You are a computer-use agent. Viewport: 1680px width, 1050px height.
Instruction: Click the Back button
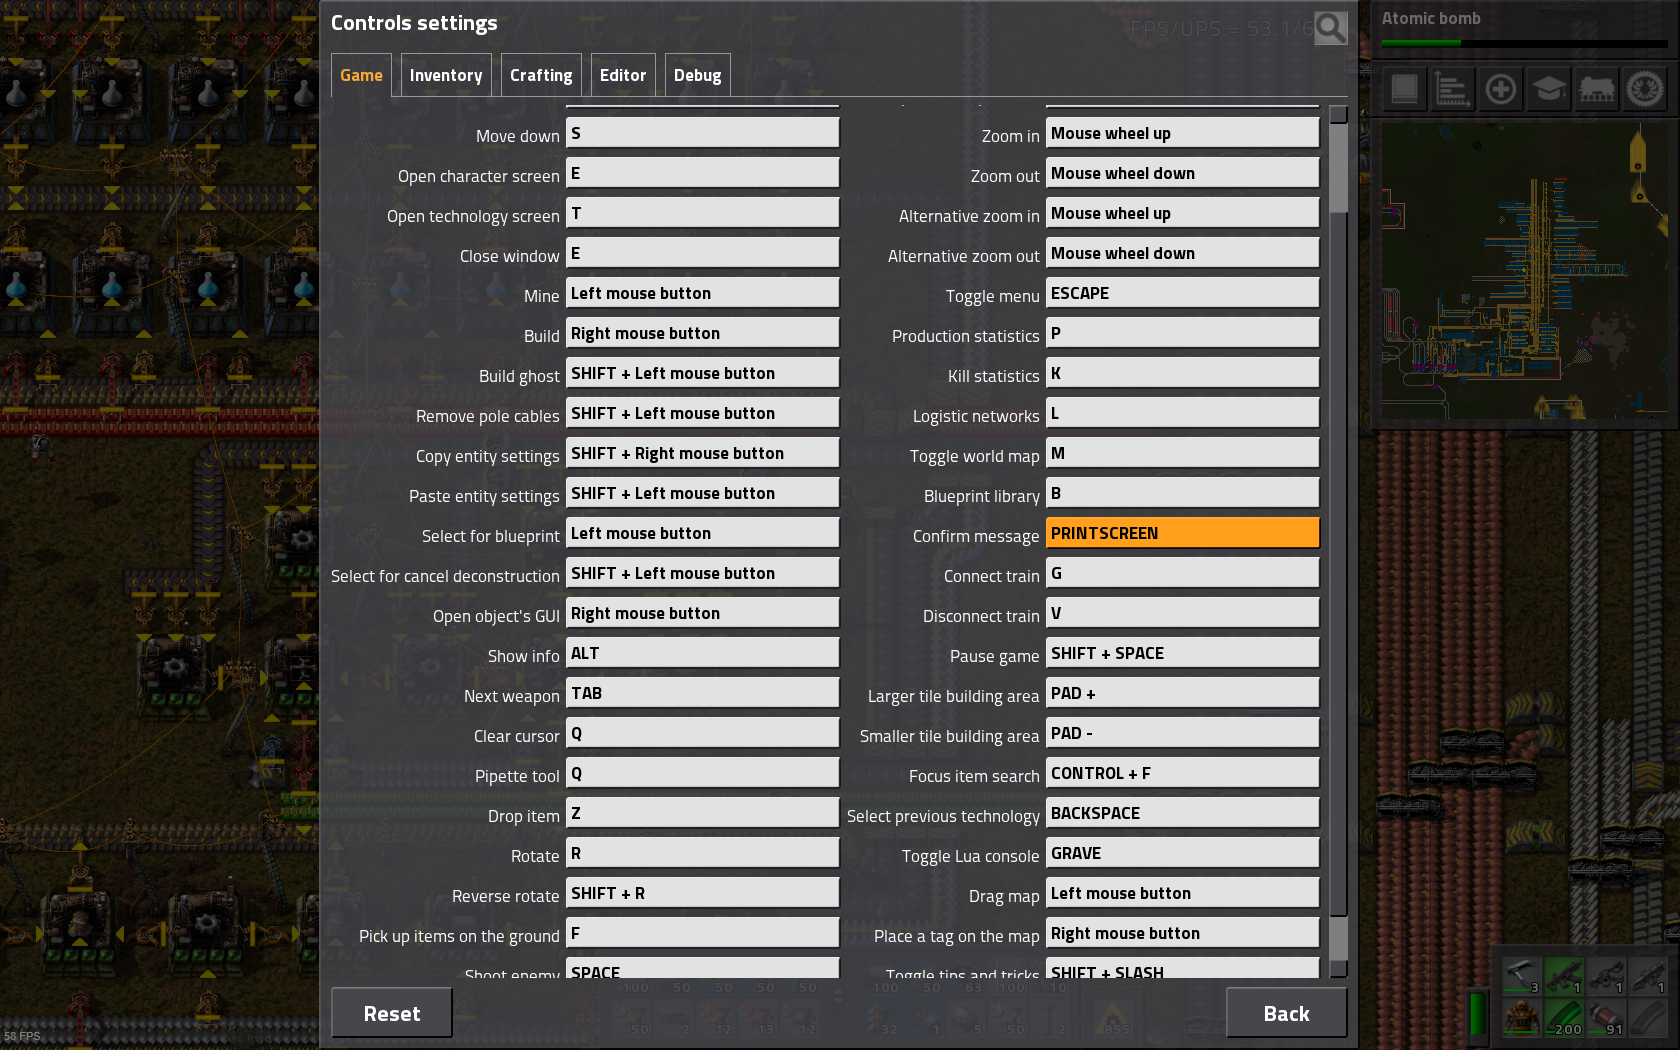[x=1286, y=1013]
